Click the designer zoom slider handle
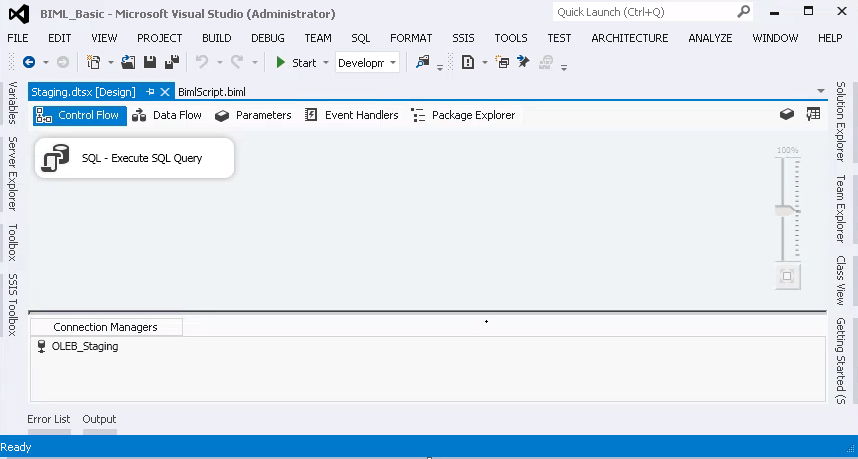This screenshot has width=858, height=459. point(787,210)
